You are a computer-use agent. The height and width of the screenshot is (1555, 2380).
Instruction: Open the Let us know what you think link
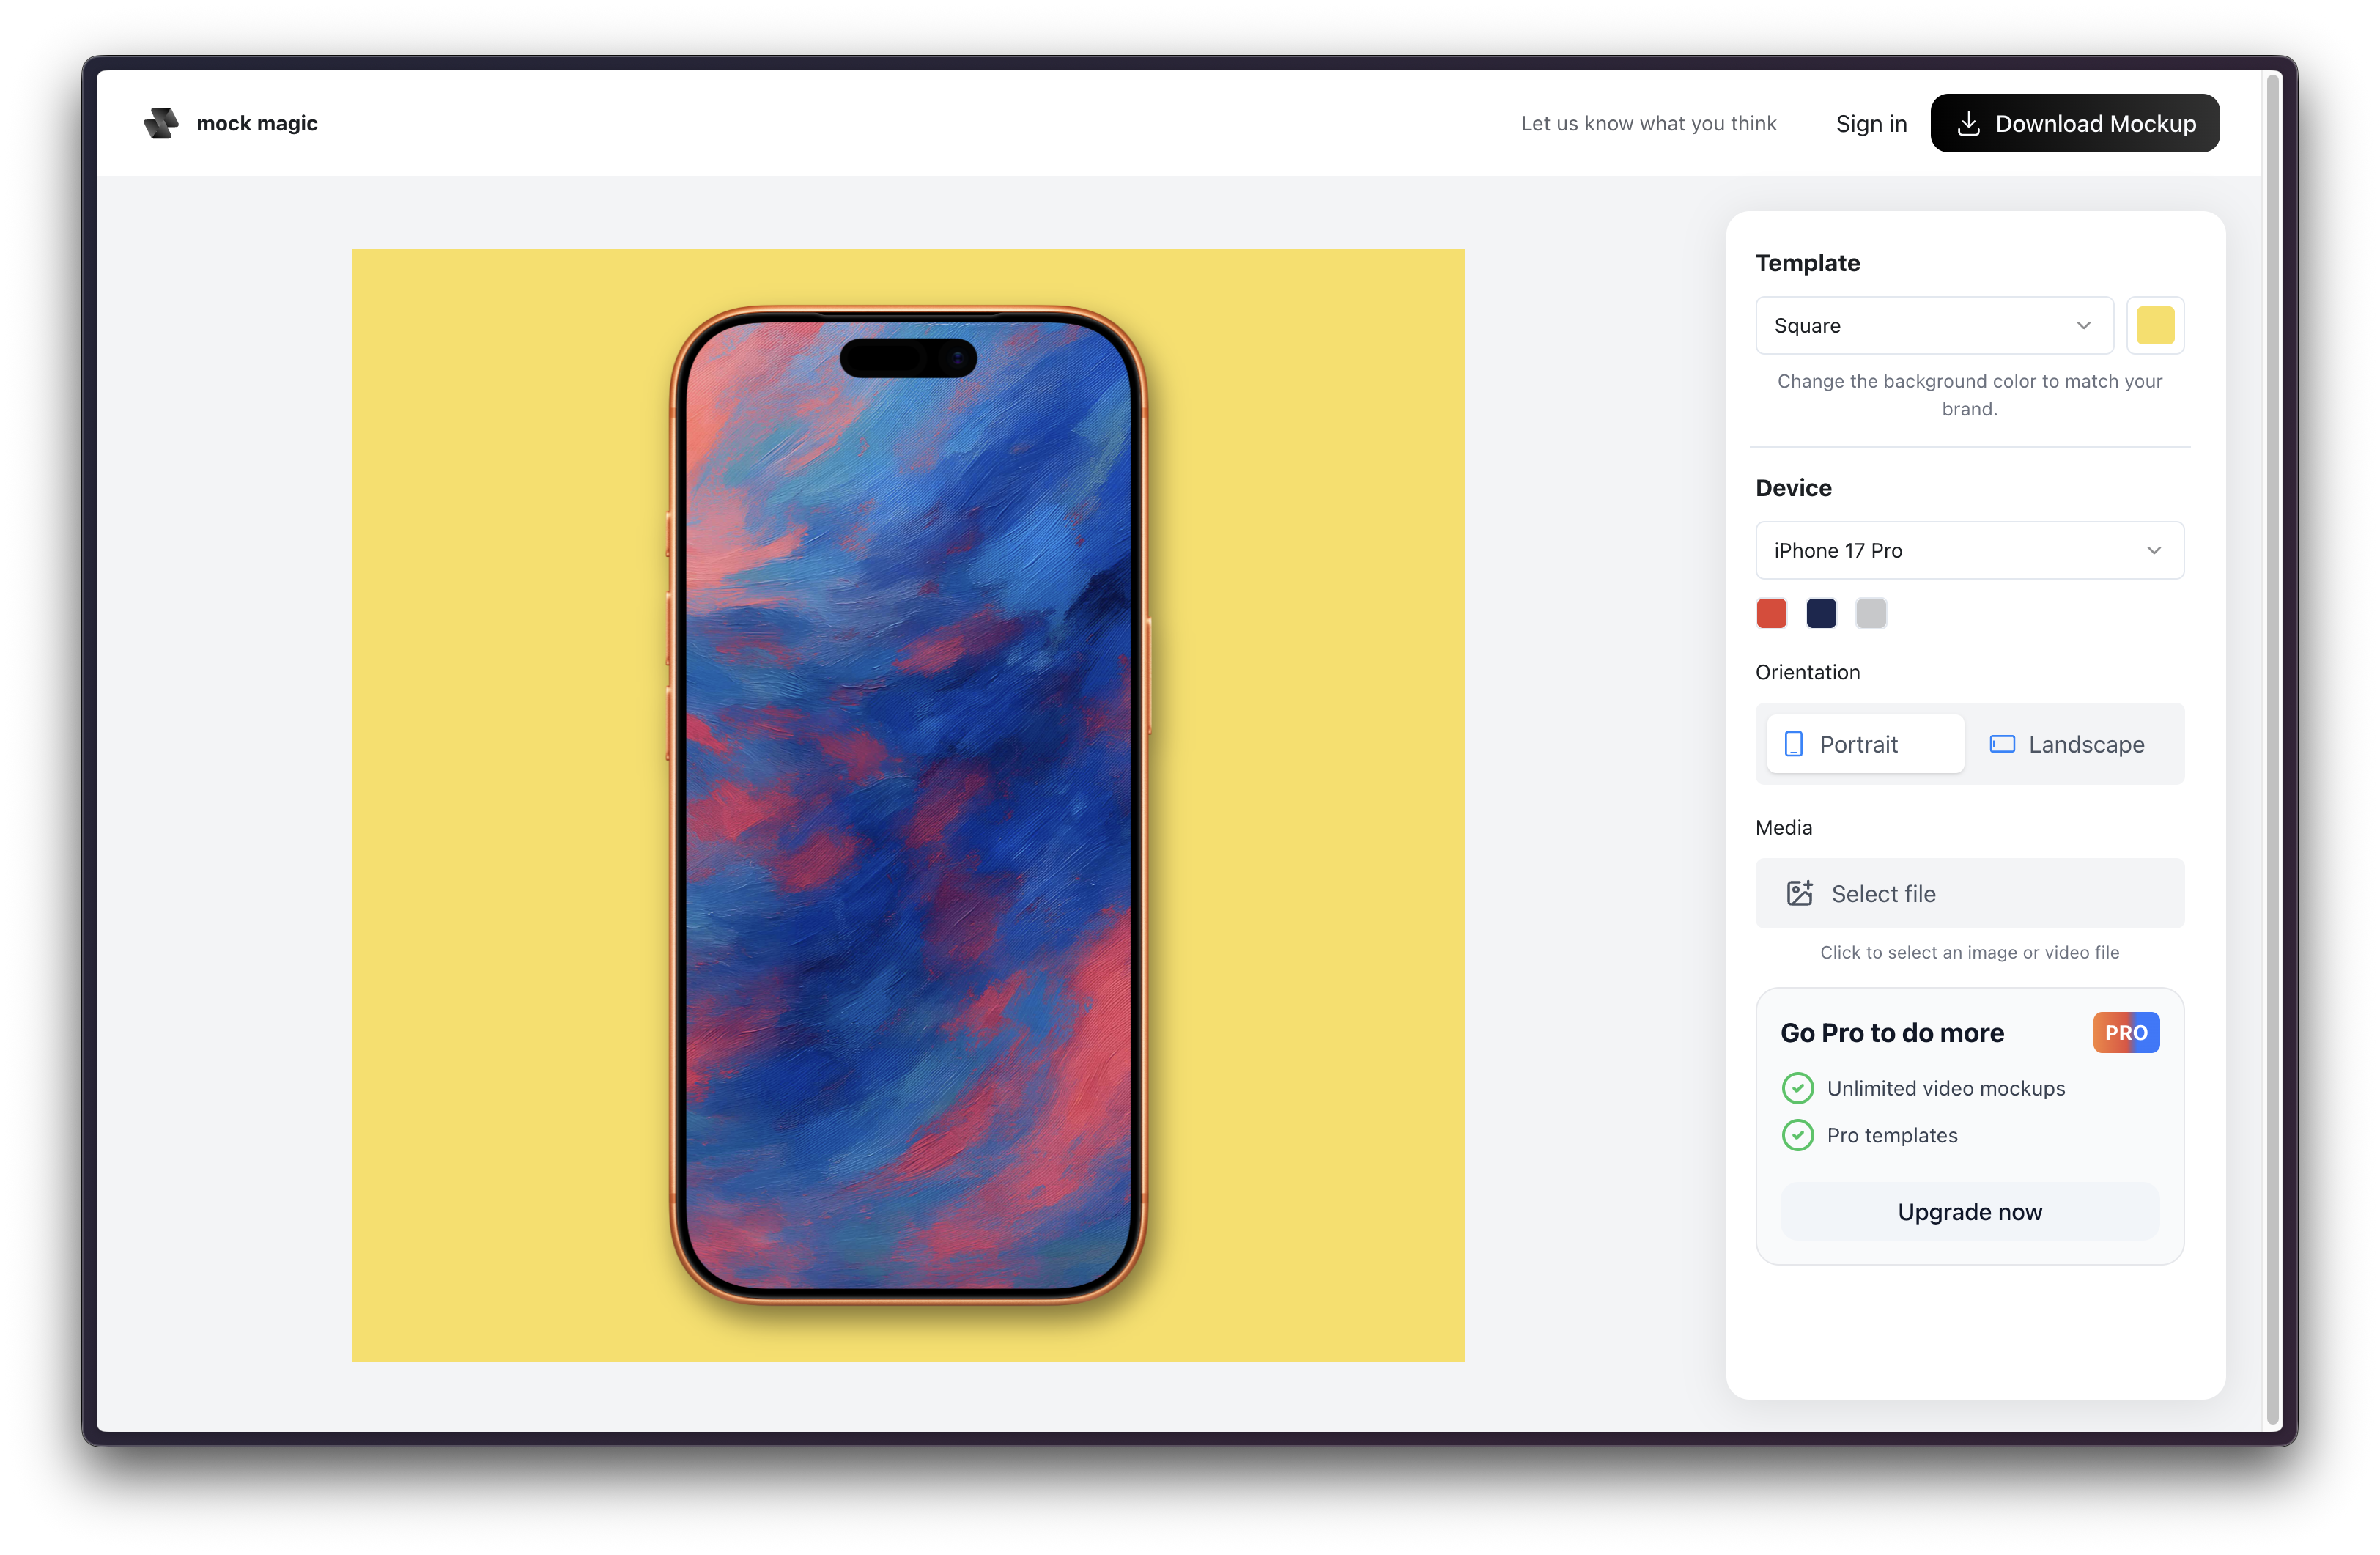click(x=1649, y=123)
